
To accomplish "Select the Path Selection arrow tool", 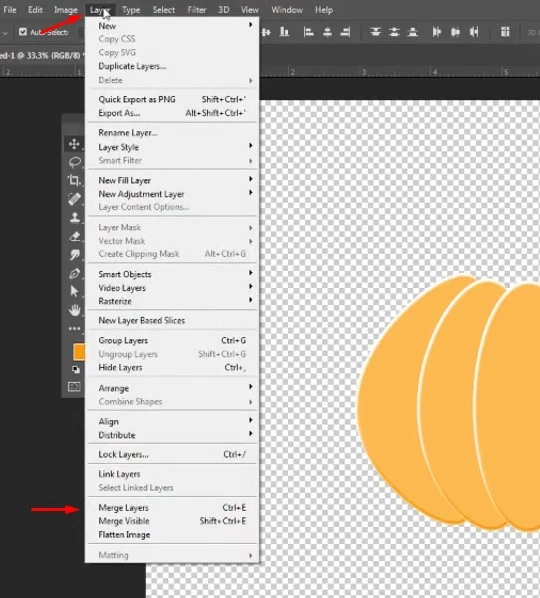I will pos(74,291).
